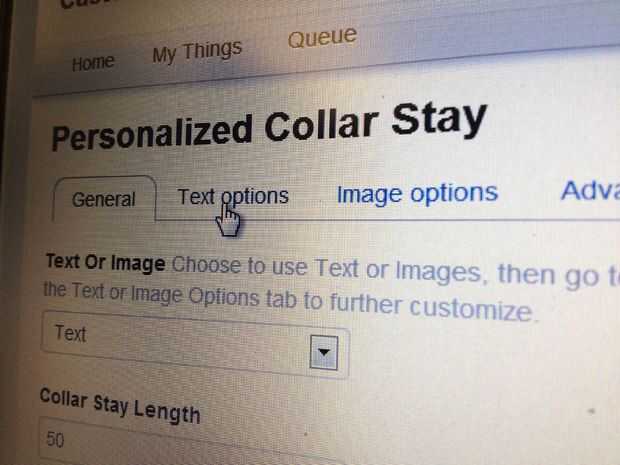The width and height of the screenshot is (620, 465).
Task: Click the 'Text Or Image' bold label
Action: (x=106, y=263)
